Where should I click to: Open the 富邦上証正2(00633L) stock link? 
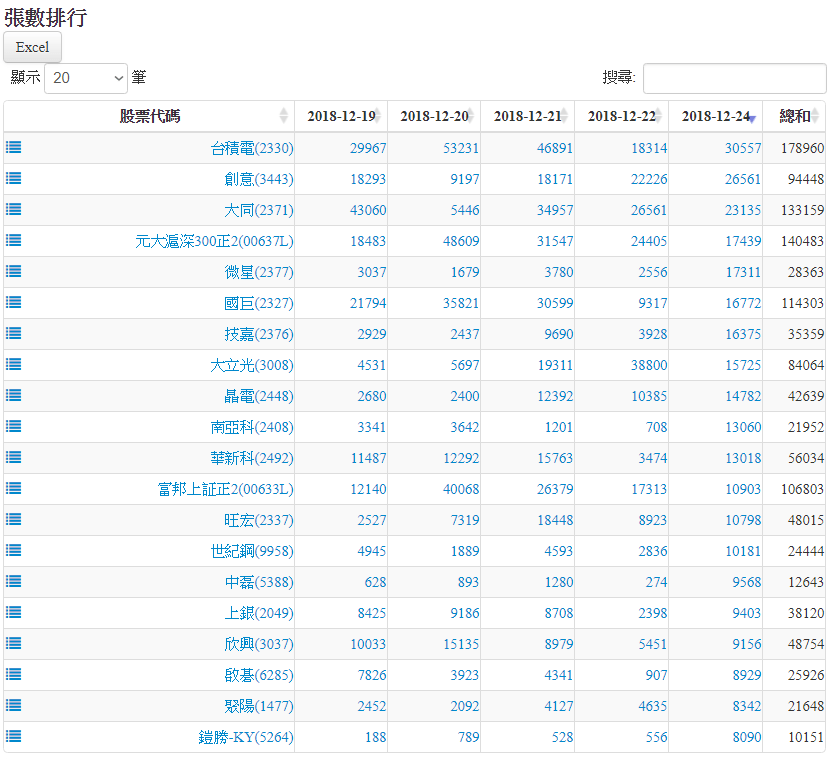(x=225, y=489)
